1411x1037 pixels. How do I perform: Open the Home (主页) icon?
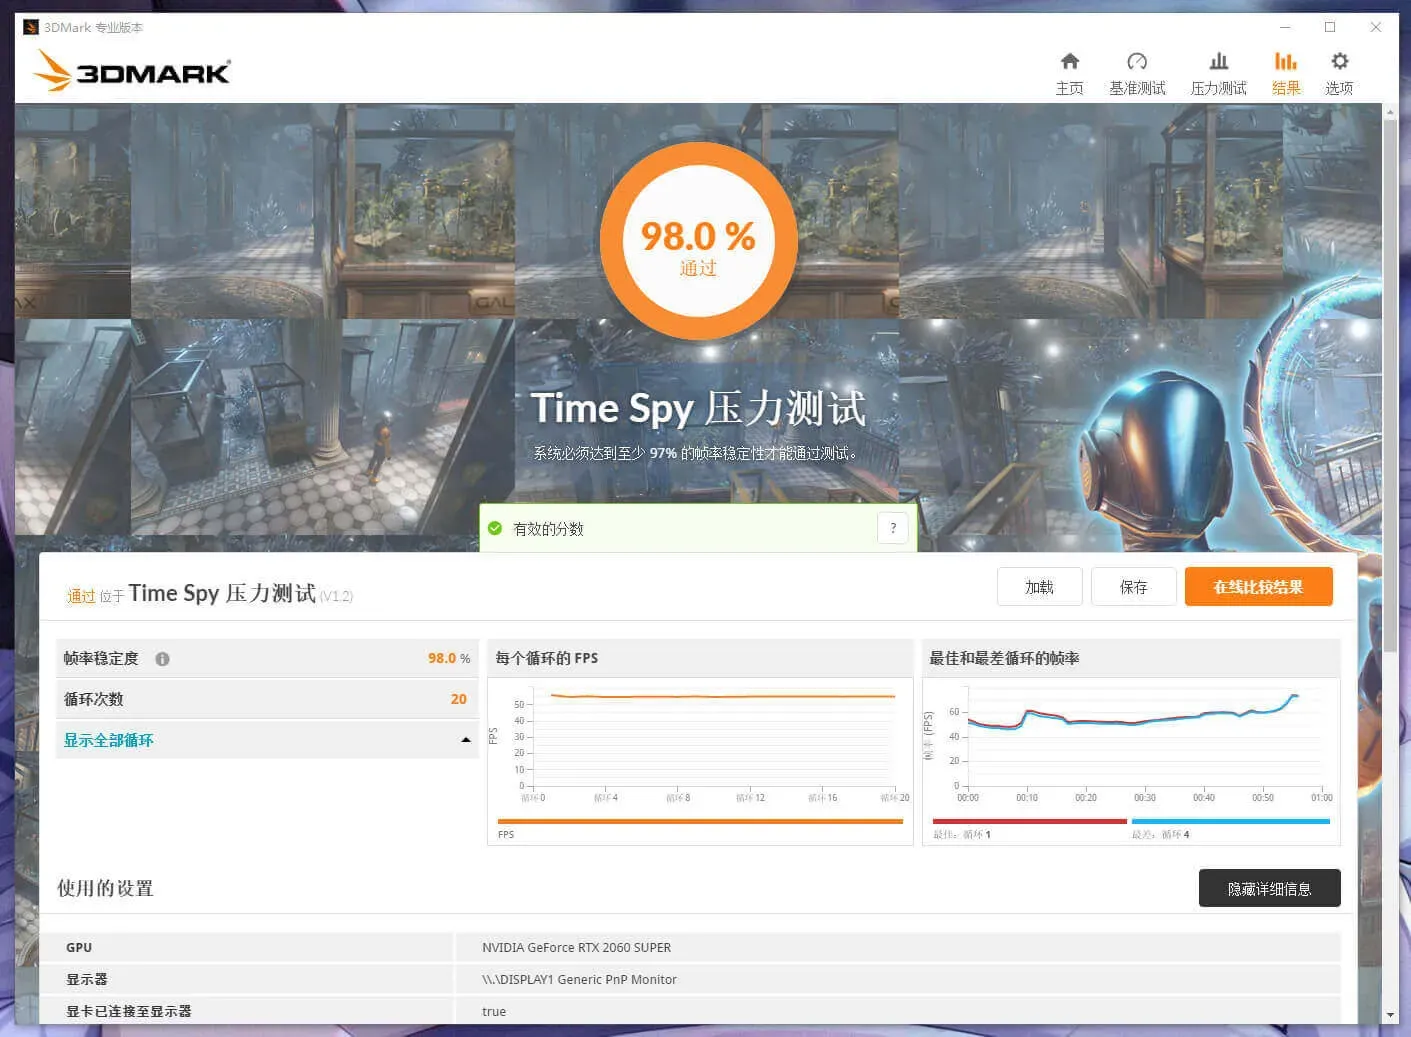click(1069, 62)
